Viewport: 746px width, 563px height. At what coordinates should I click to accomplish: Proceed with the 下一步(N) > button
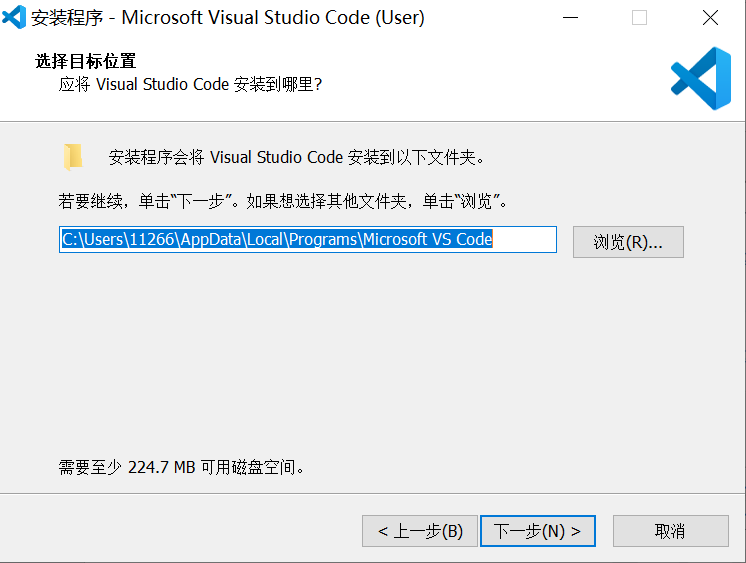click(x=537, y=531)
